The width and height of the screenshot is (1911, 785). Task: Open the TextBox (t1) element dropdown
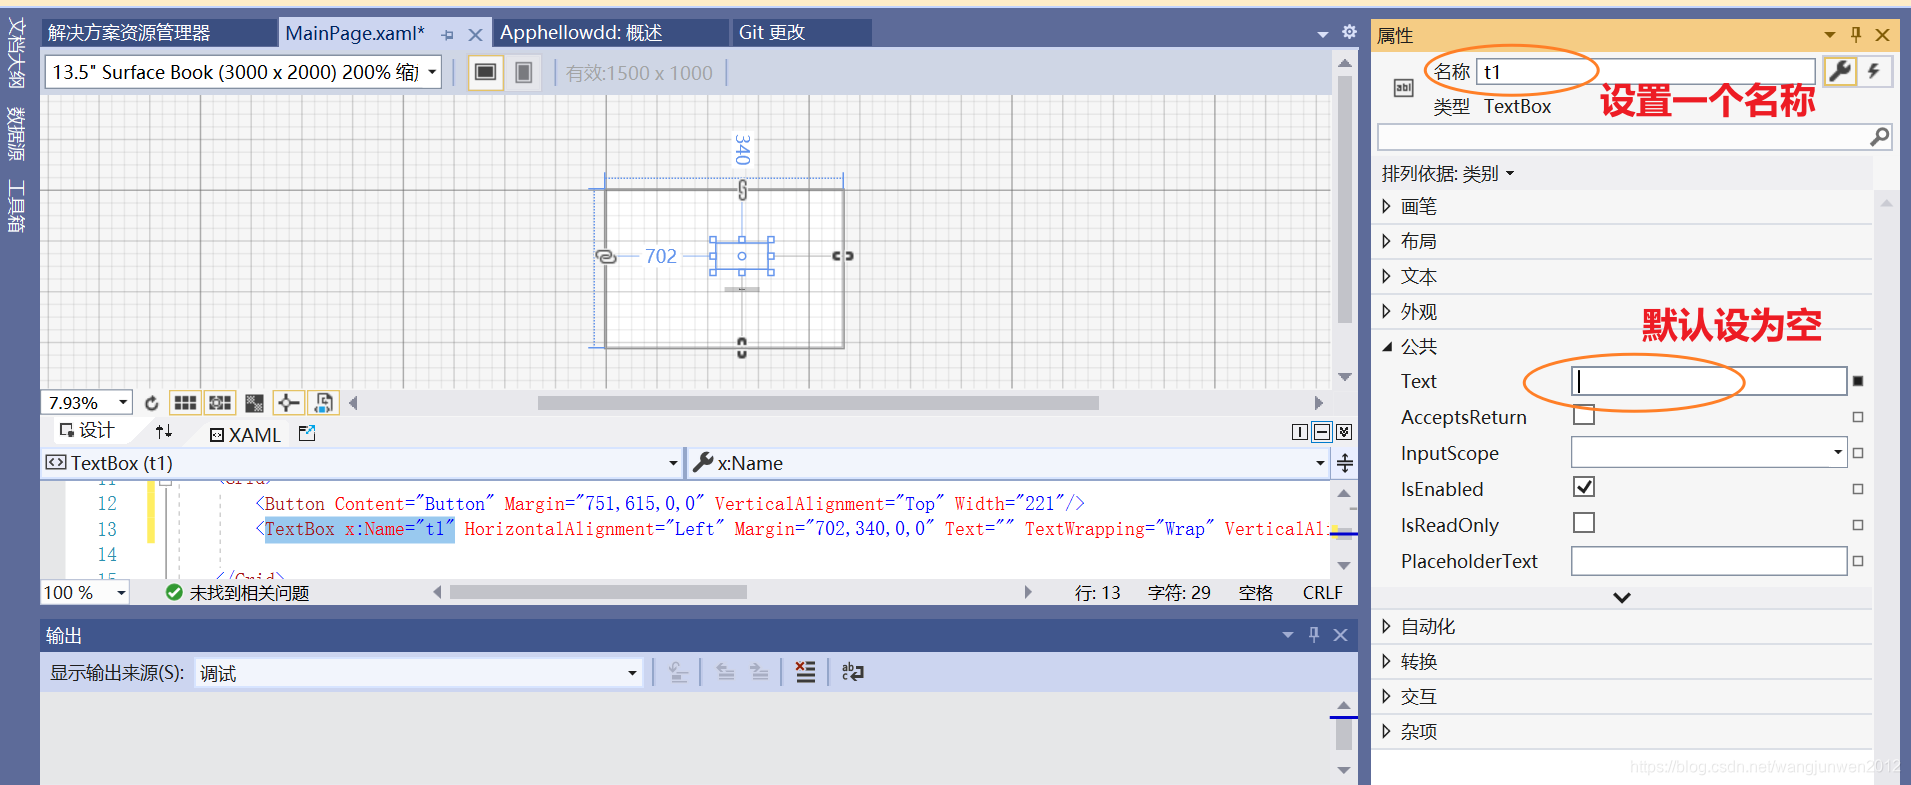(673, 463)
